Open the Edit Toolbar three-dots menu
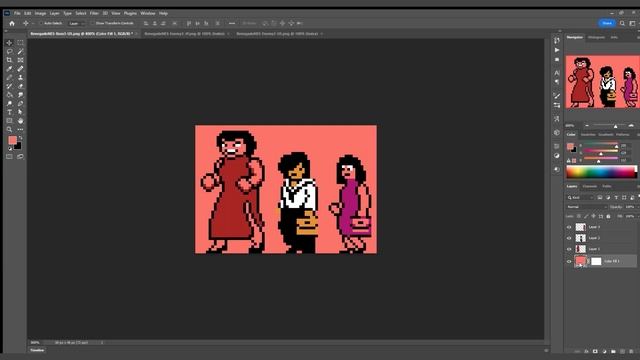 click(20, 129)
